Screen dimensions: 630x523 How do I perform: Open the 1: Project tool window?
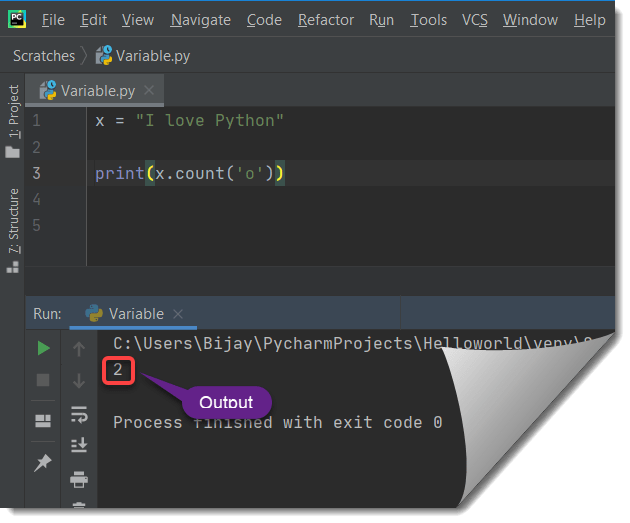click(x=14, y=111)
